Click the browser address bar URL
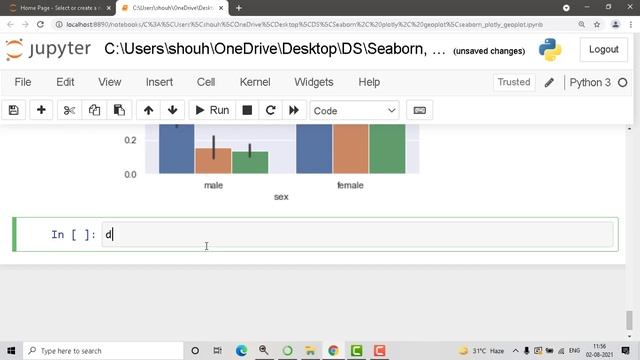Image resolution: width=640 pixels, height=360 pixels. coord(304,24)
